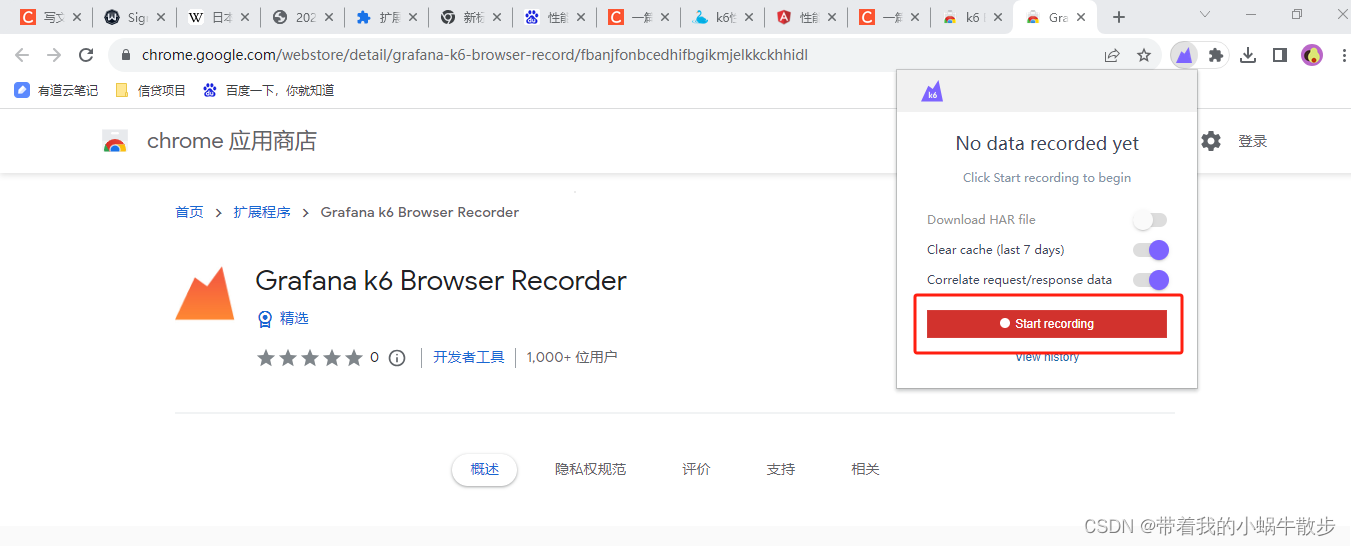The image size is (1351, 546).
Task: Open the Chrome profile avatar
Action: point(1312,56)
